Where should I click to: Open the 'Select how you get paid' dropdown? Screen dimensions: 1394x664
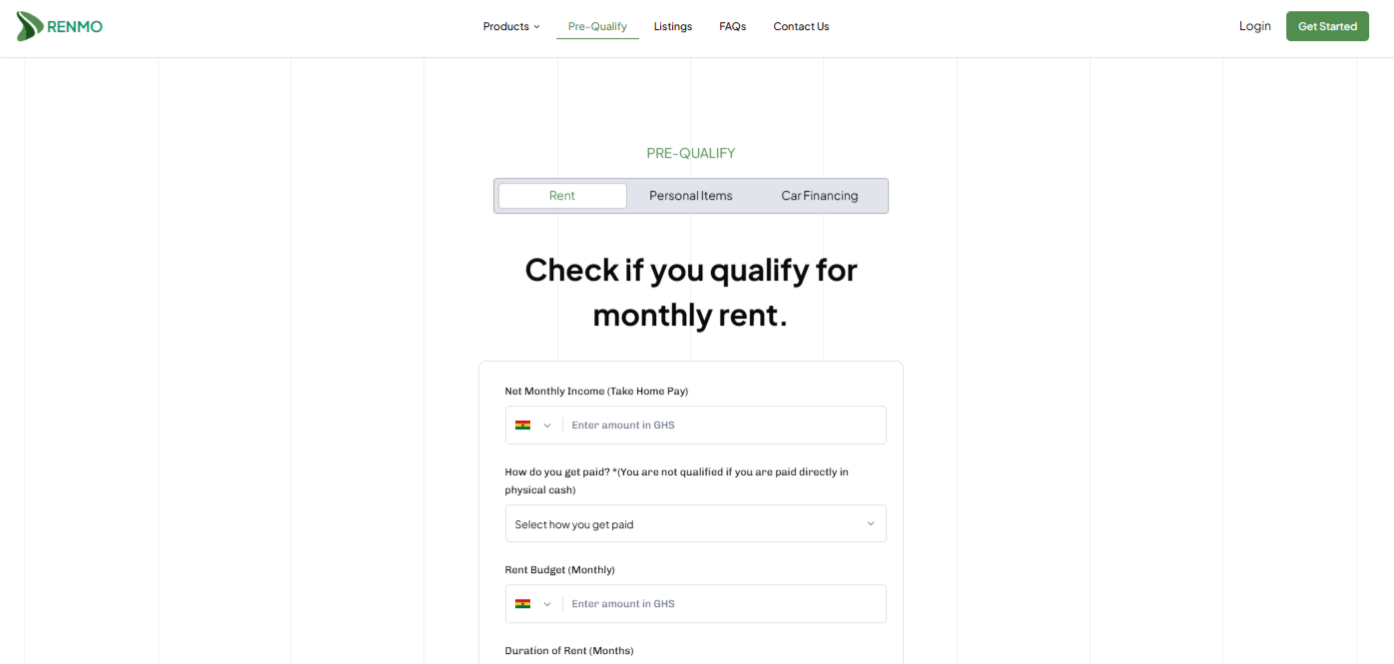click(695, 523)
